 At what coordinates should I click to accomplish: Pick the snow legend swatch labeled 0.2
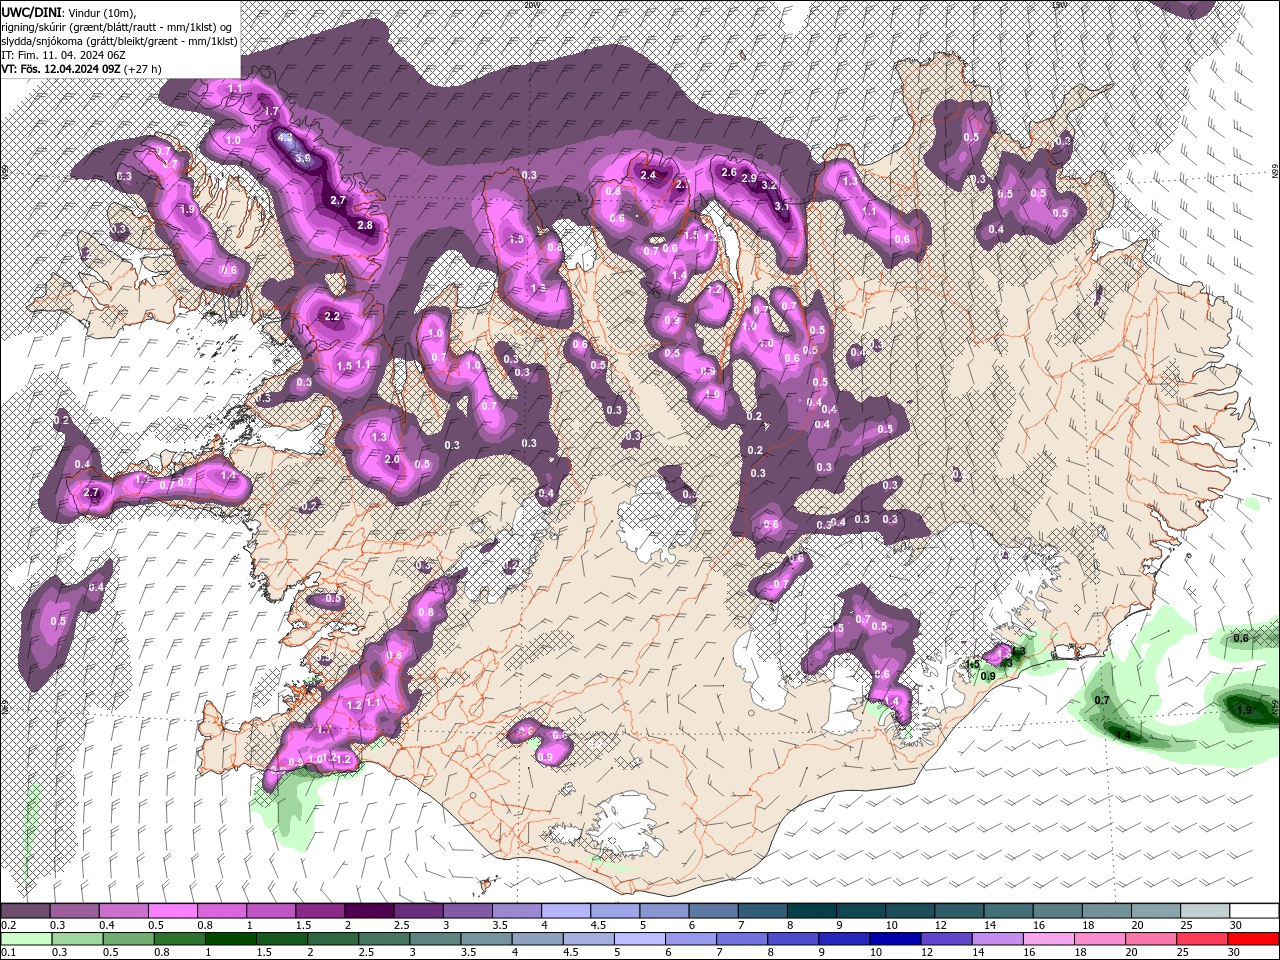pos(25,911)
